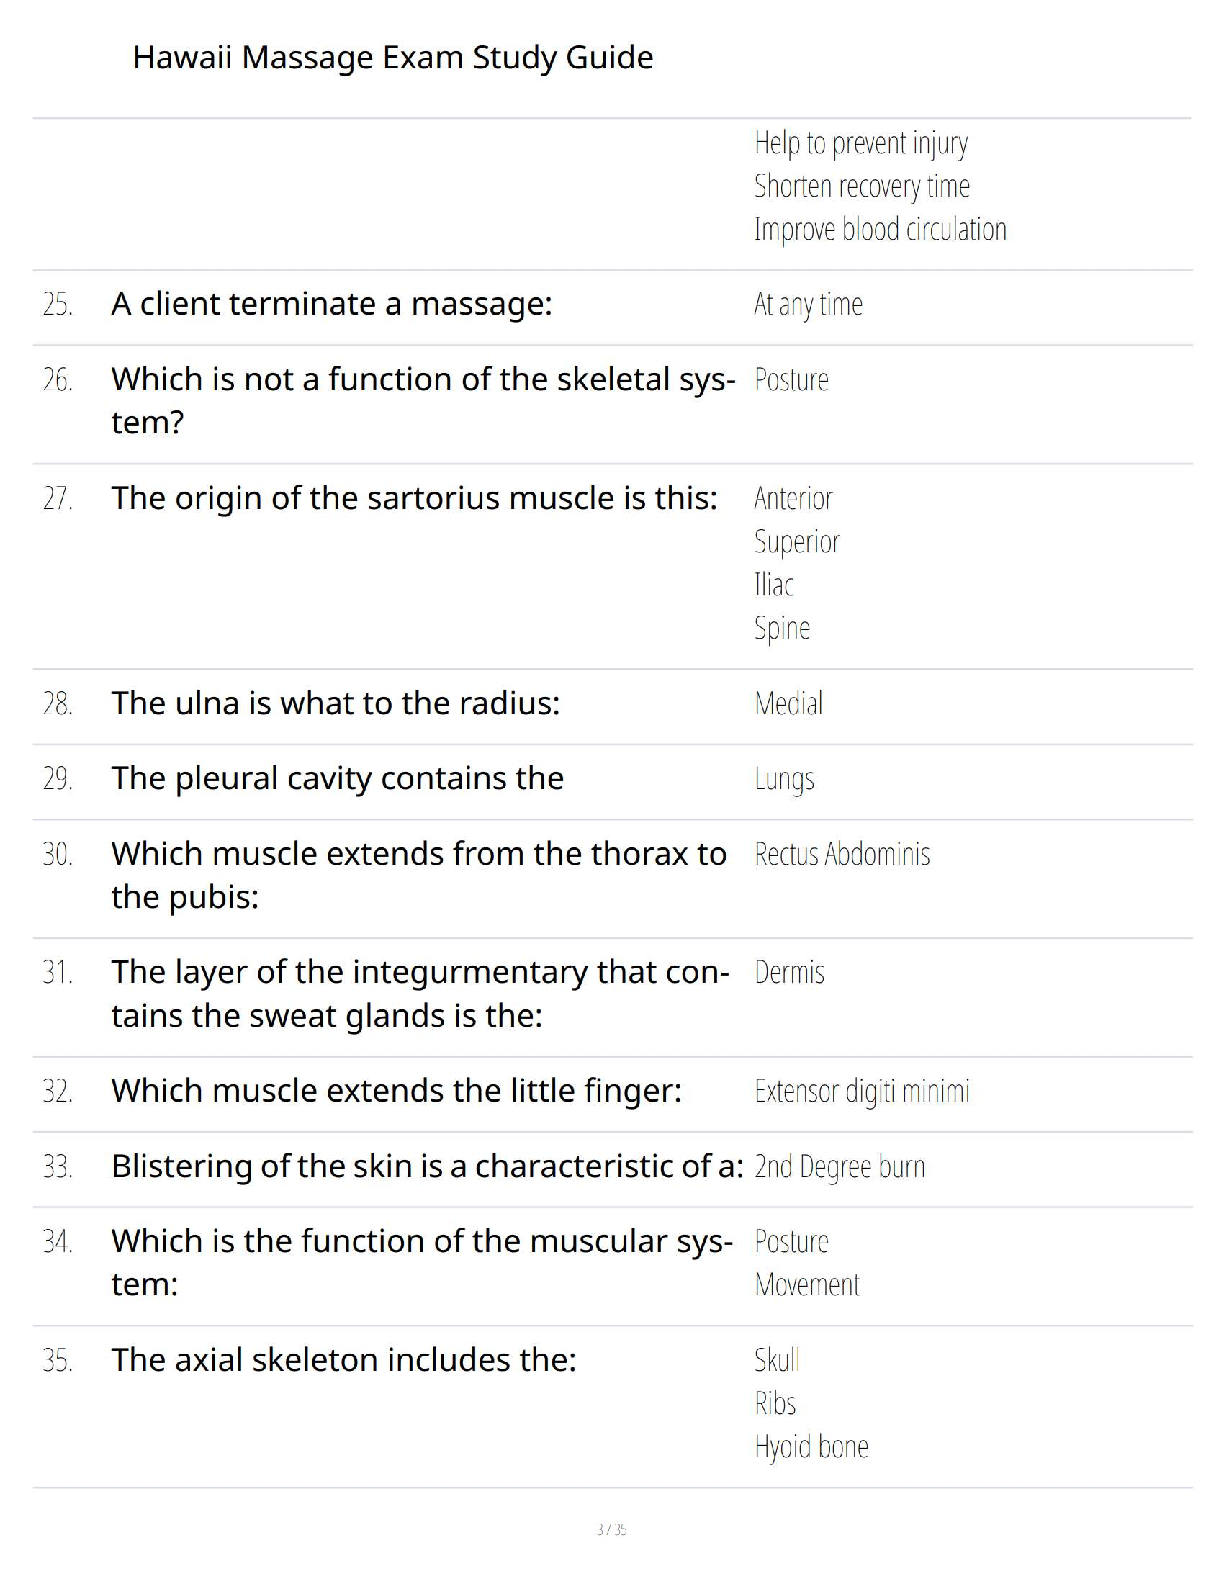1224x1584 pixels.
Task: Select the '2nd Degree burn' answer
Action: pos(840,1167)
